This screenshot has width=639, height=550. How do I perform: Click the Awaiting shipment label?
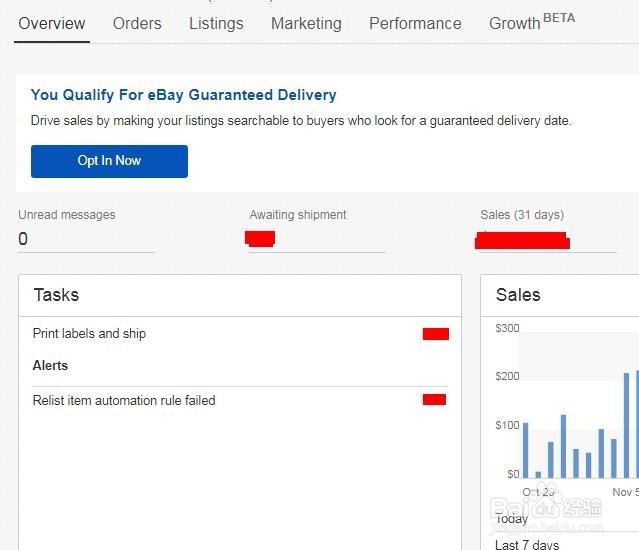click(x=298, y=215)
